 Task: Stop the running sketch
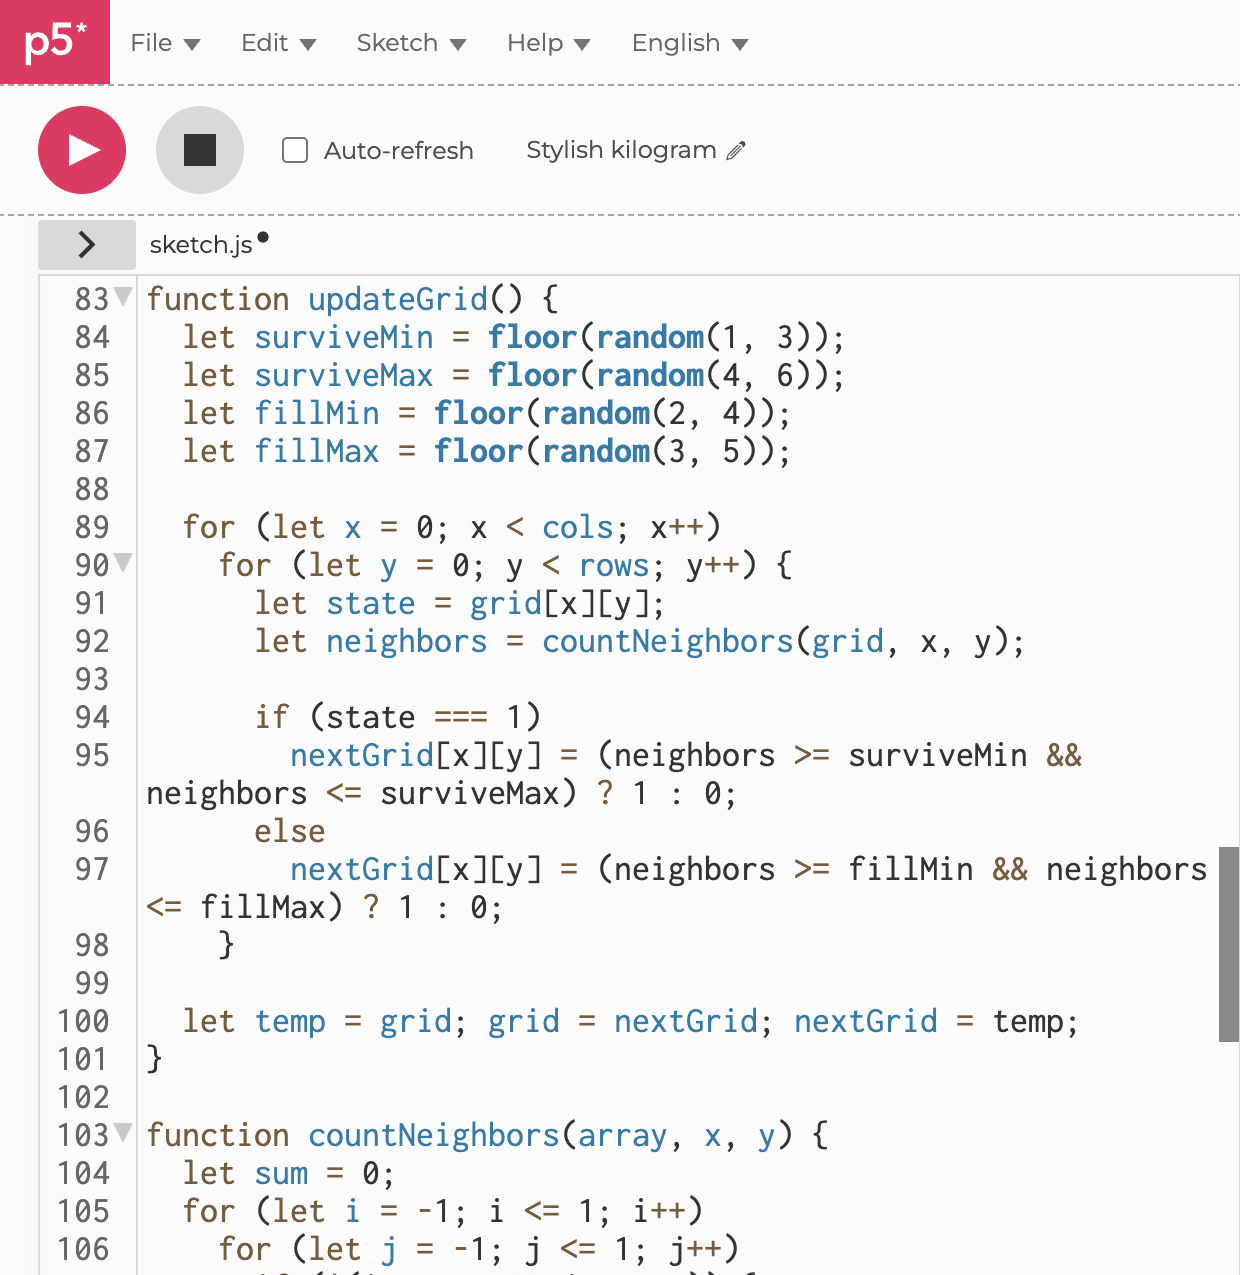[200, 150]
